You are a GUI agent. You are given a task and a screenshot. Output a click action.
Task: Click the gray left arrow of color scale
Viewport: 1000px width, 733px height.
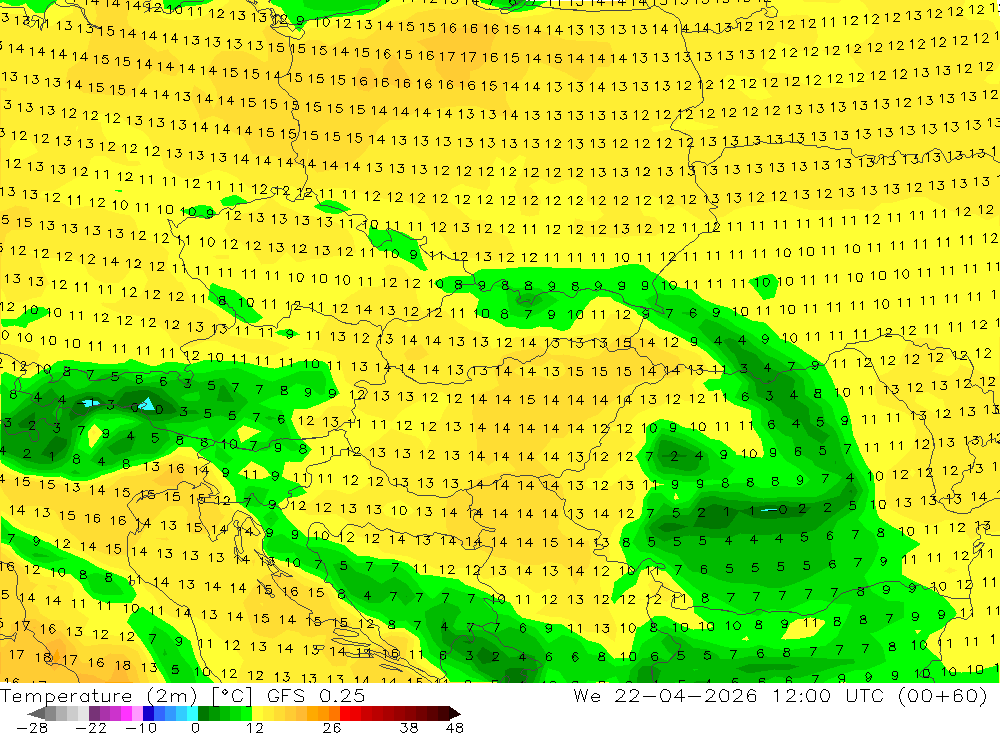click(x=36, y=713)
